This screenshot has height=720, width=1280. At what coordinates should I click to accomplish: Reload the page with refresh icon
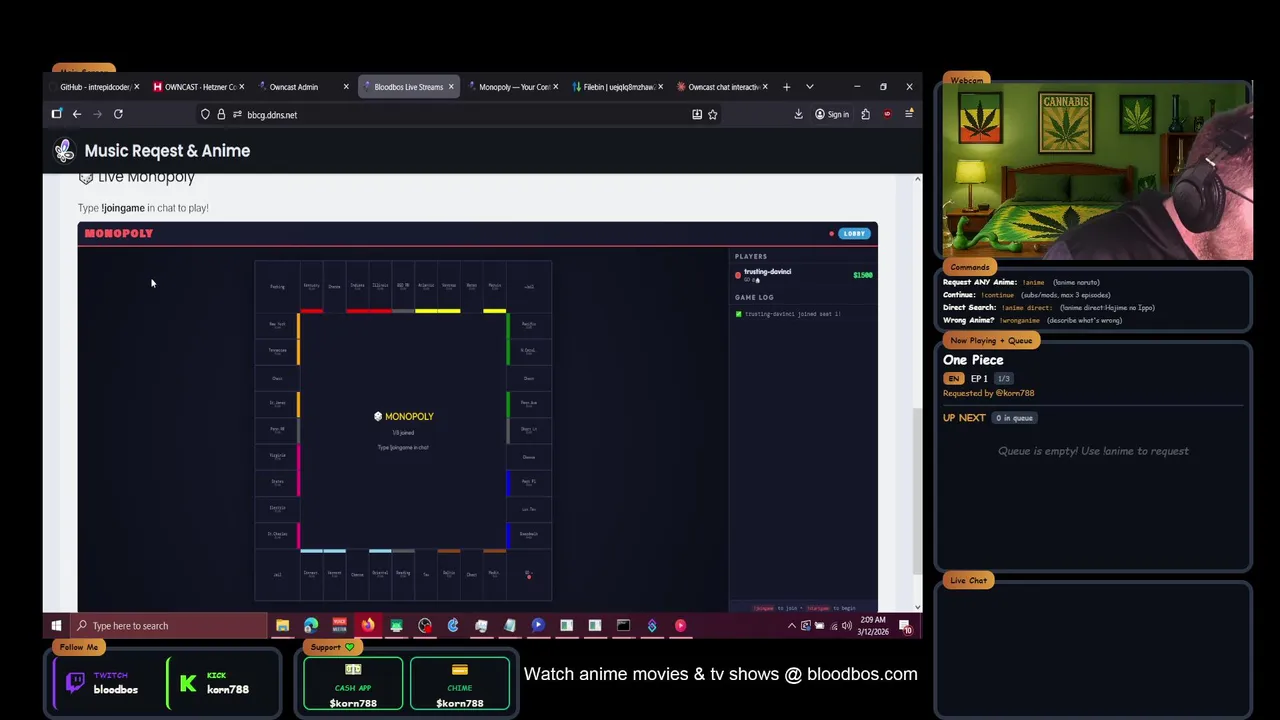click(x=118, y=114)
